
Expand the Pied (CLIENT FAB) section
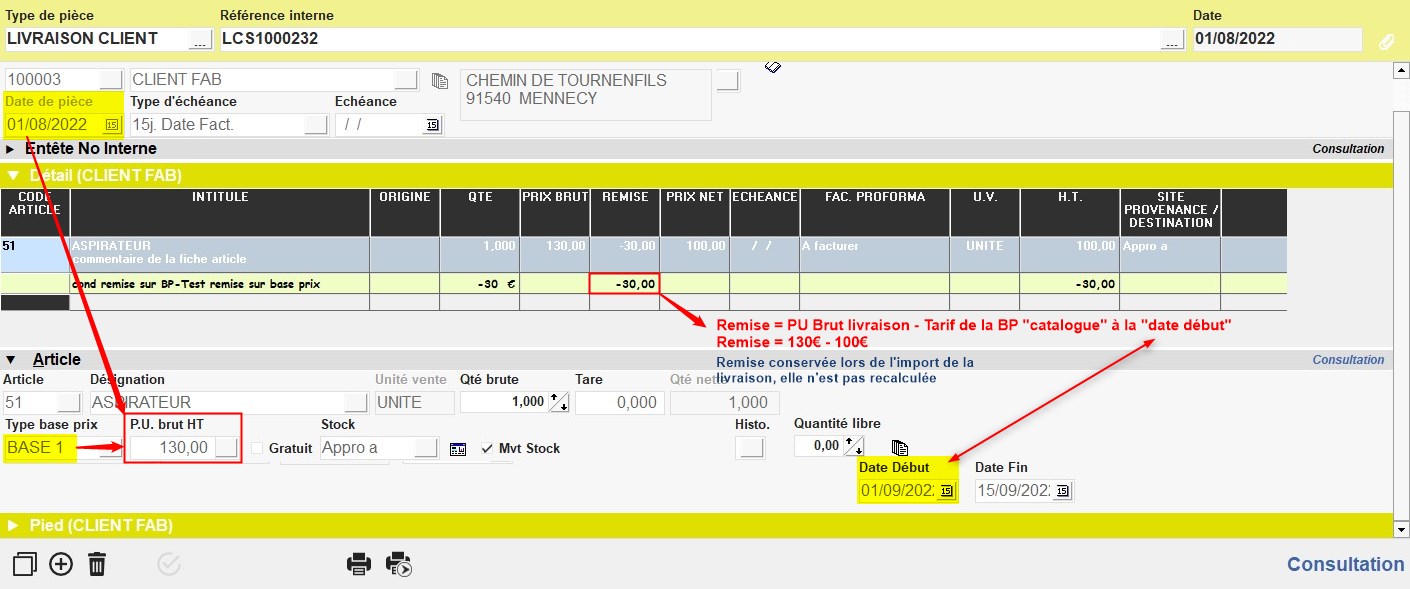tap(11, 525)
